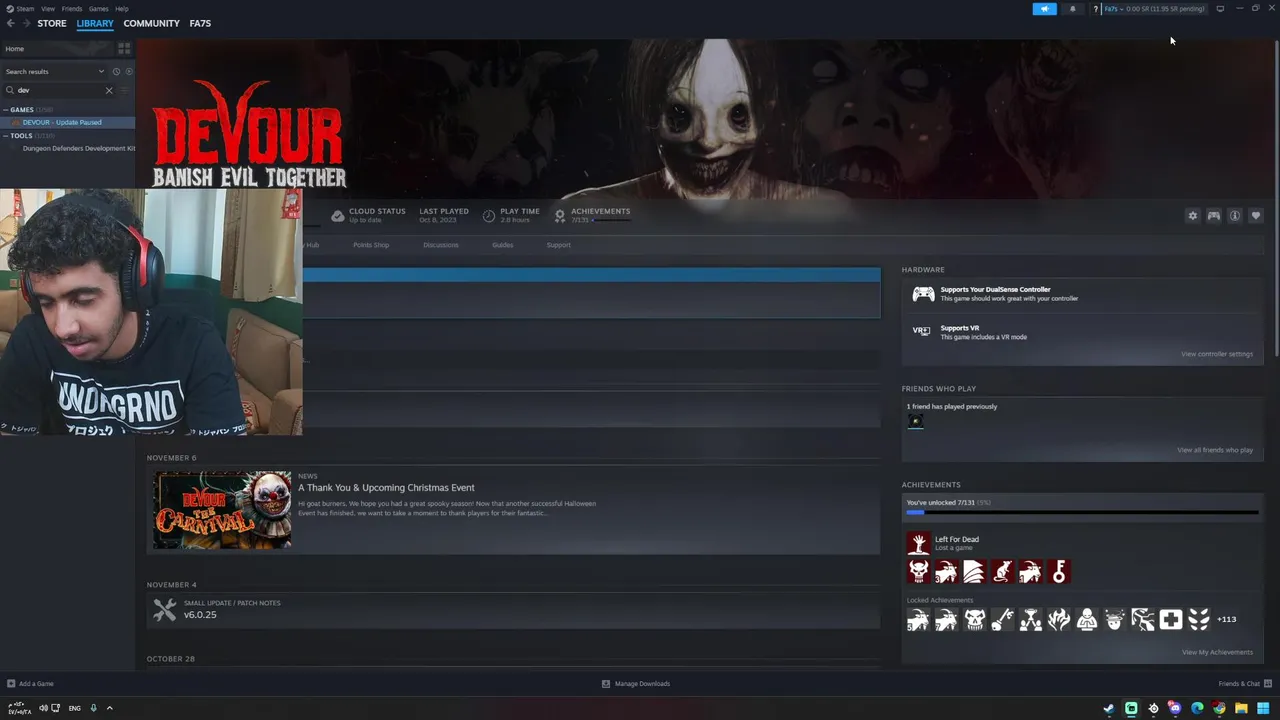Image resolution: width=1280 pixels, height=720 pixels.
Task: Click the question mark help icon
Action: coord(1095,9)
